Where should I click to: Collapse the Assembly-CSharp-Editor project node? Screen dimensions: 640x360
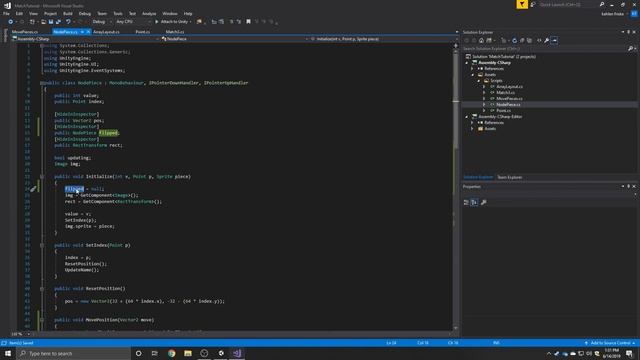(x=467, y=117)
